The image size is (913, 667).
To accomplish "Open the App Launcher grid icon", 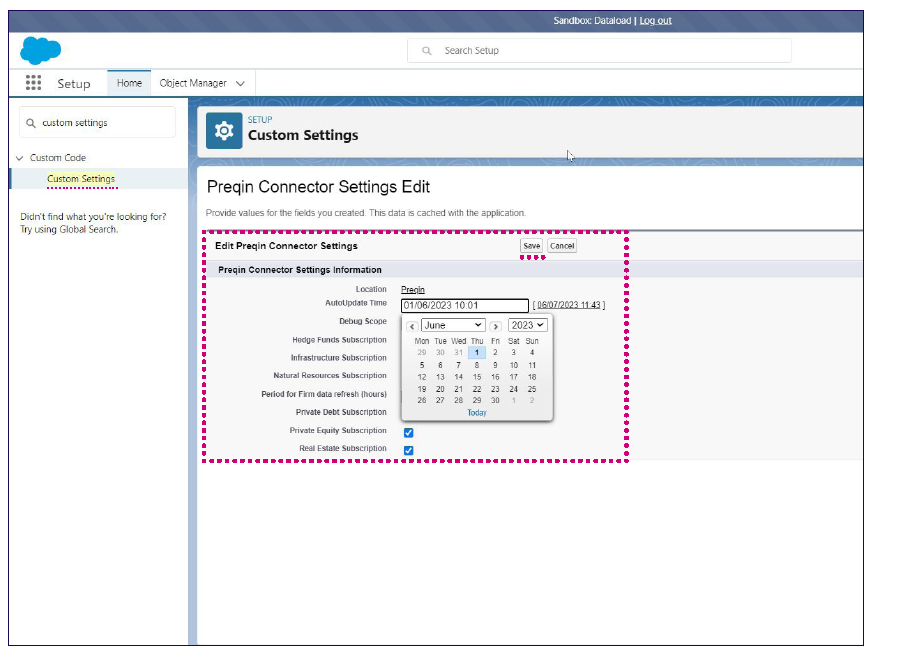I will [33, 83].
